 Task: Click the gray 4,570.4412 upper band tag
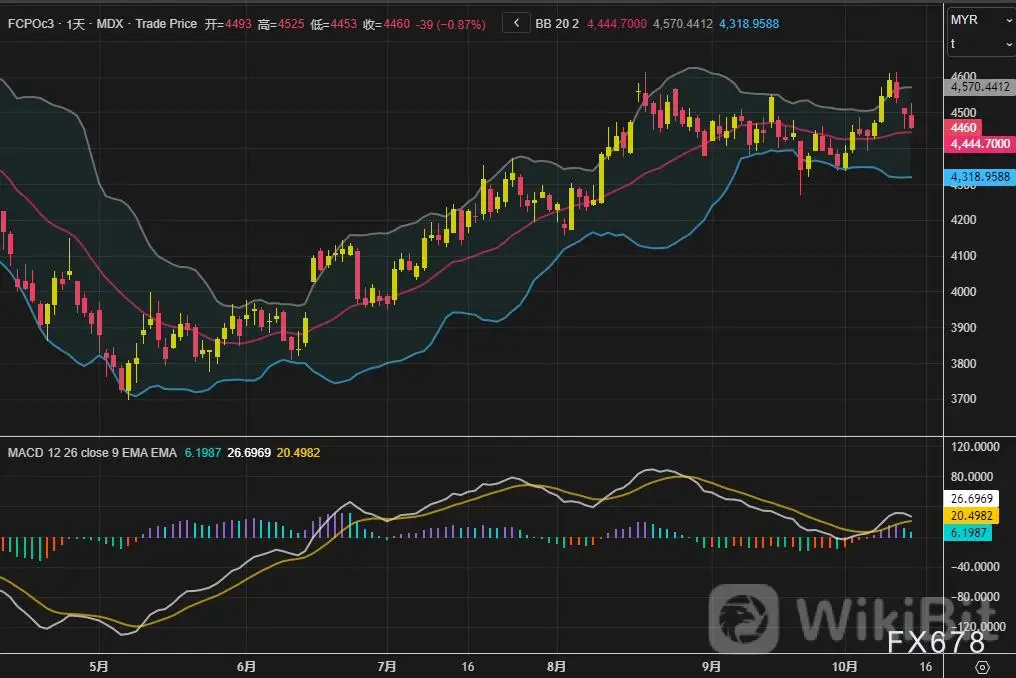click(979, 87)
